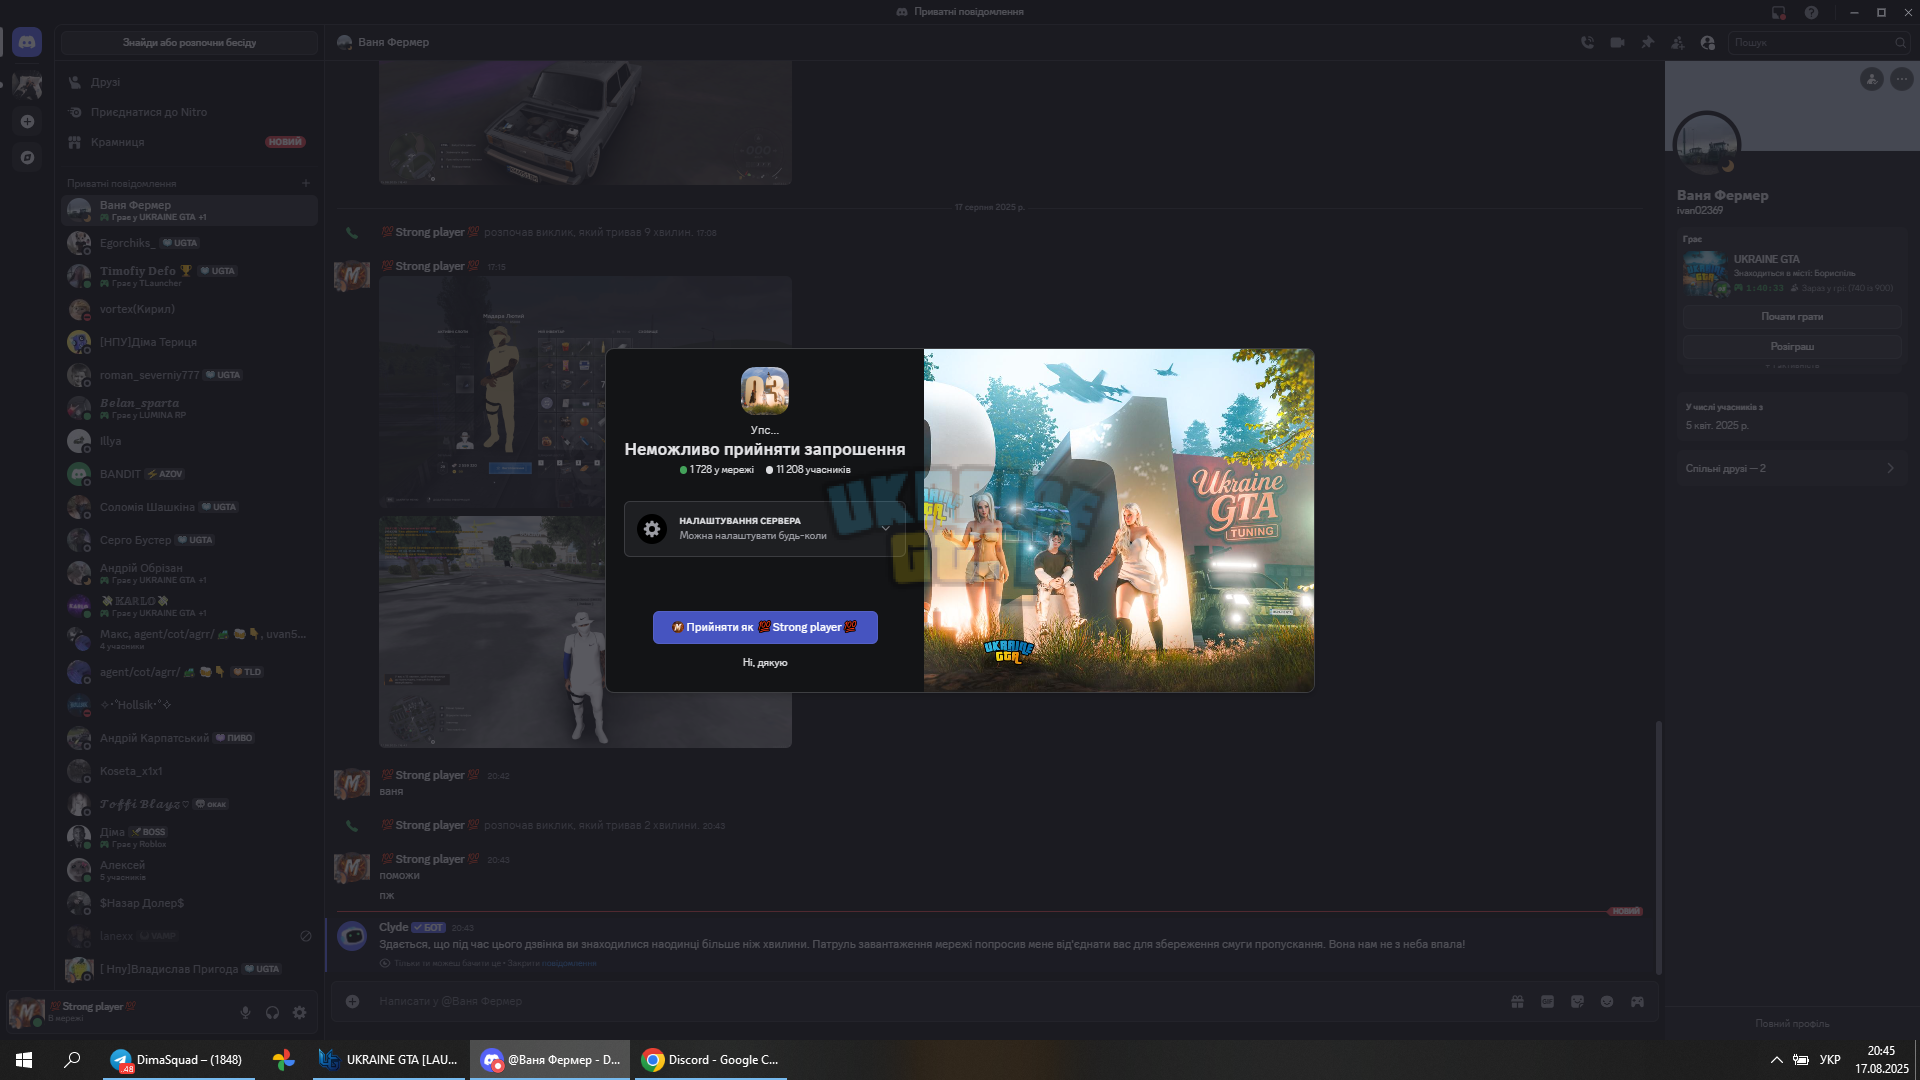Add friends to the DM icon
The width and height of the screenshot is (1920, 1080).
tap(1677, 42)
